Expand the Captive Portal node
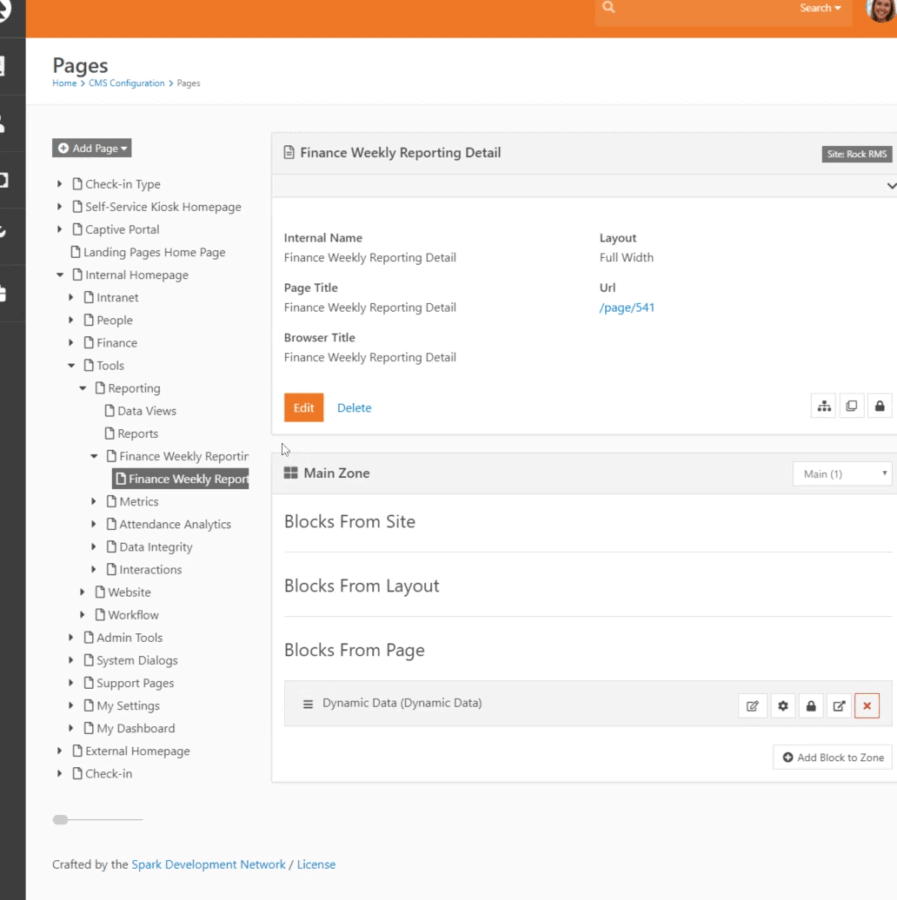The height and width of the screenshot is (900, 897). (60, 230)
